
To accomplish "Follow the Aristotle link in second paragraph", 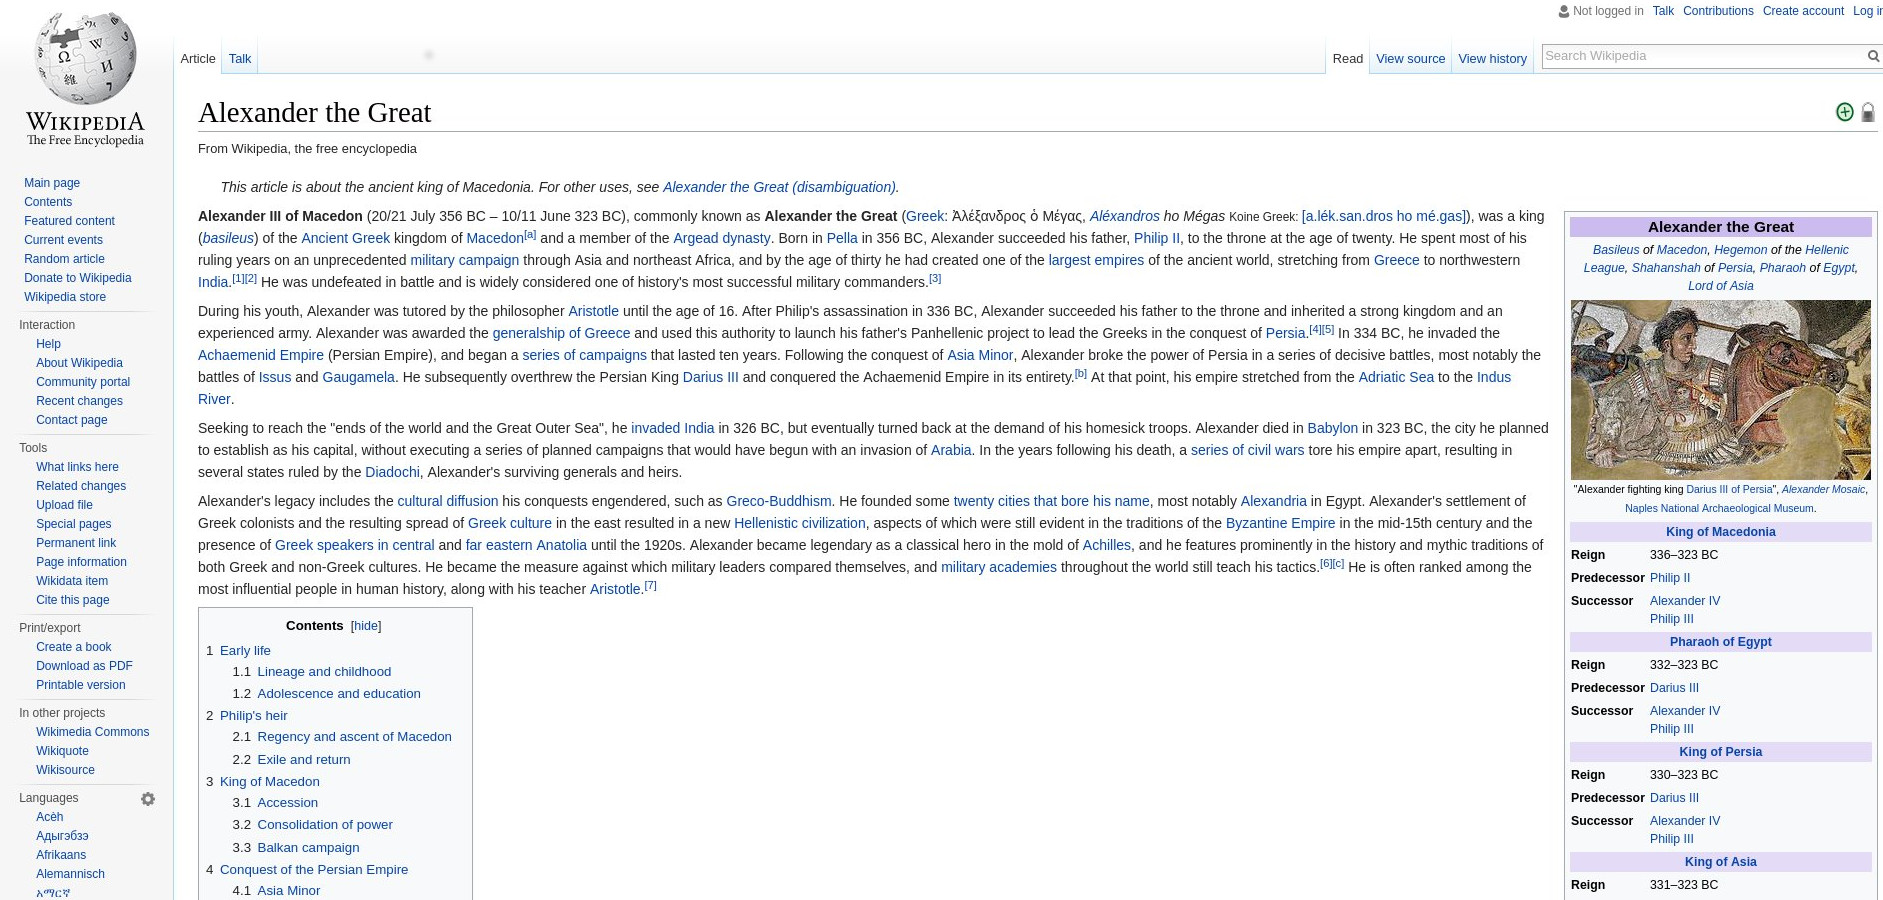I will click(x=593, y=311).
